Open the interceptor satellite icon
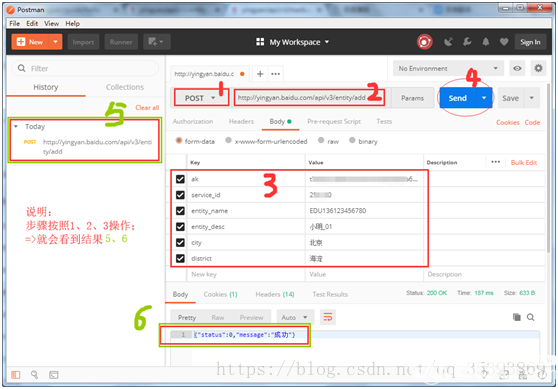This screenshot has height=389, width=558. click(x=448, y=42)
